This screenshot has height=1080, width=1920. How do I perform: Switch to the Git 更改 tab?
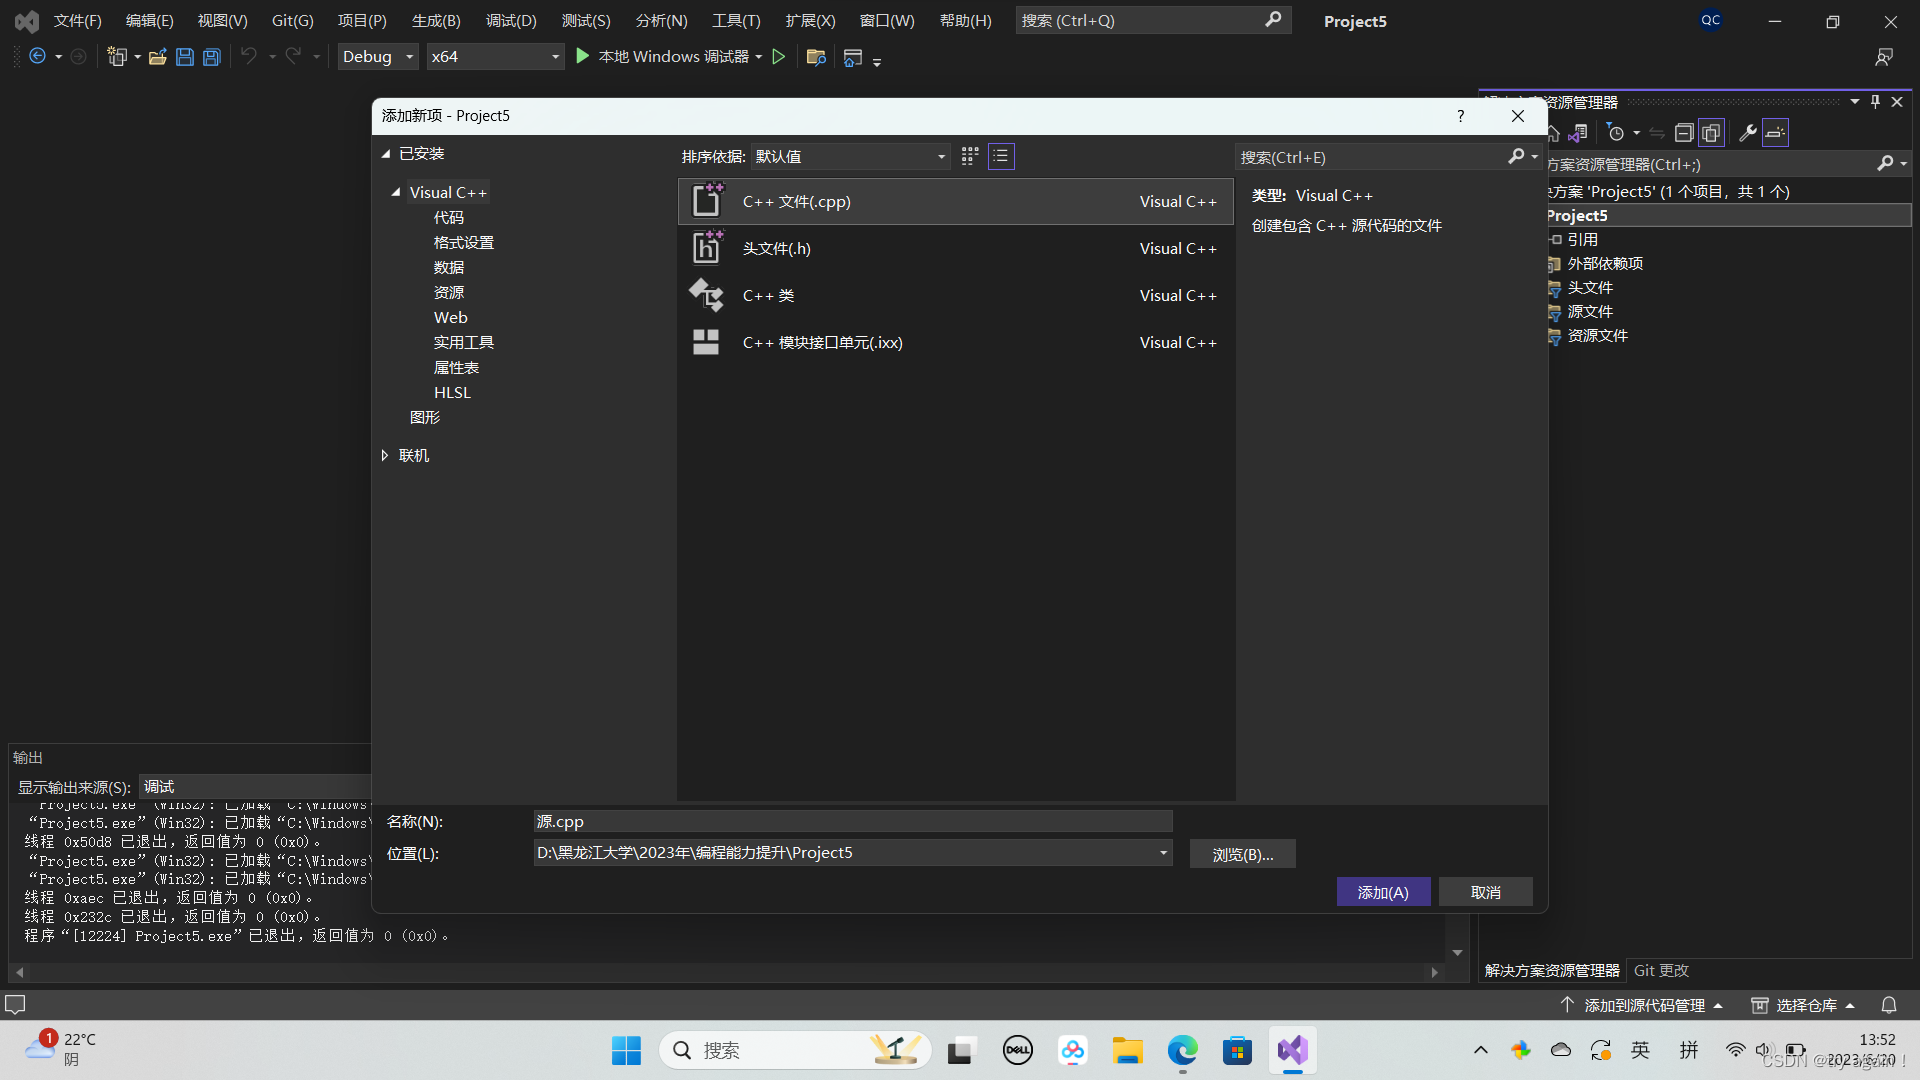click(x=1661, y=970)
